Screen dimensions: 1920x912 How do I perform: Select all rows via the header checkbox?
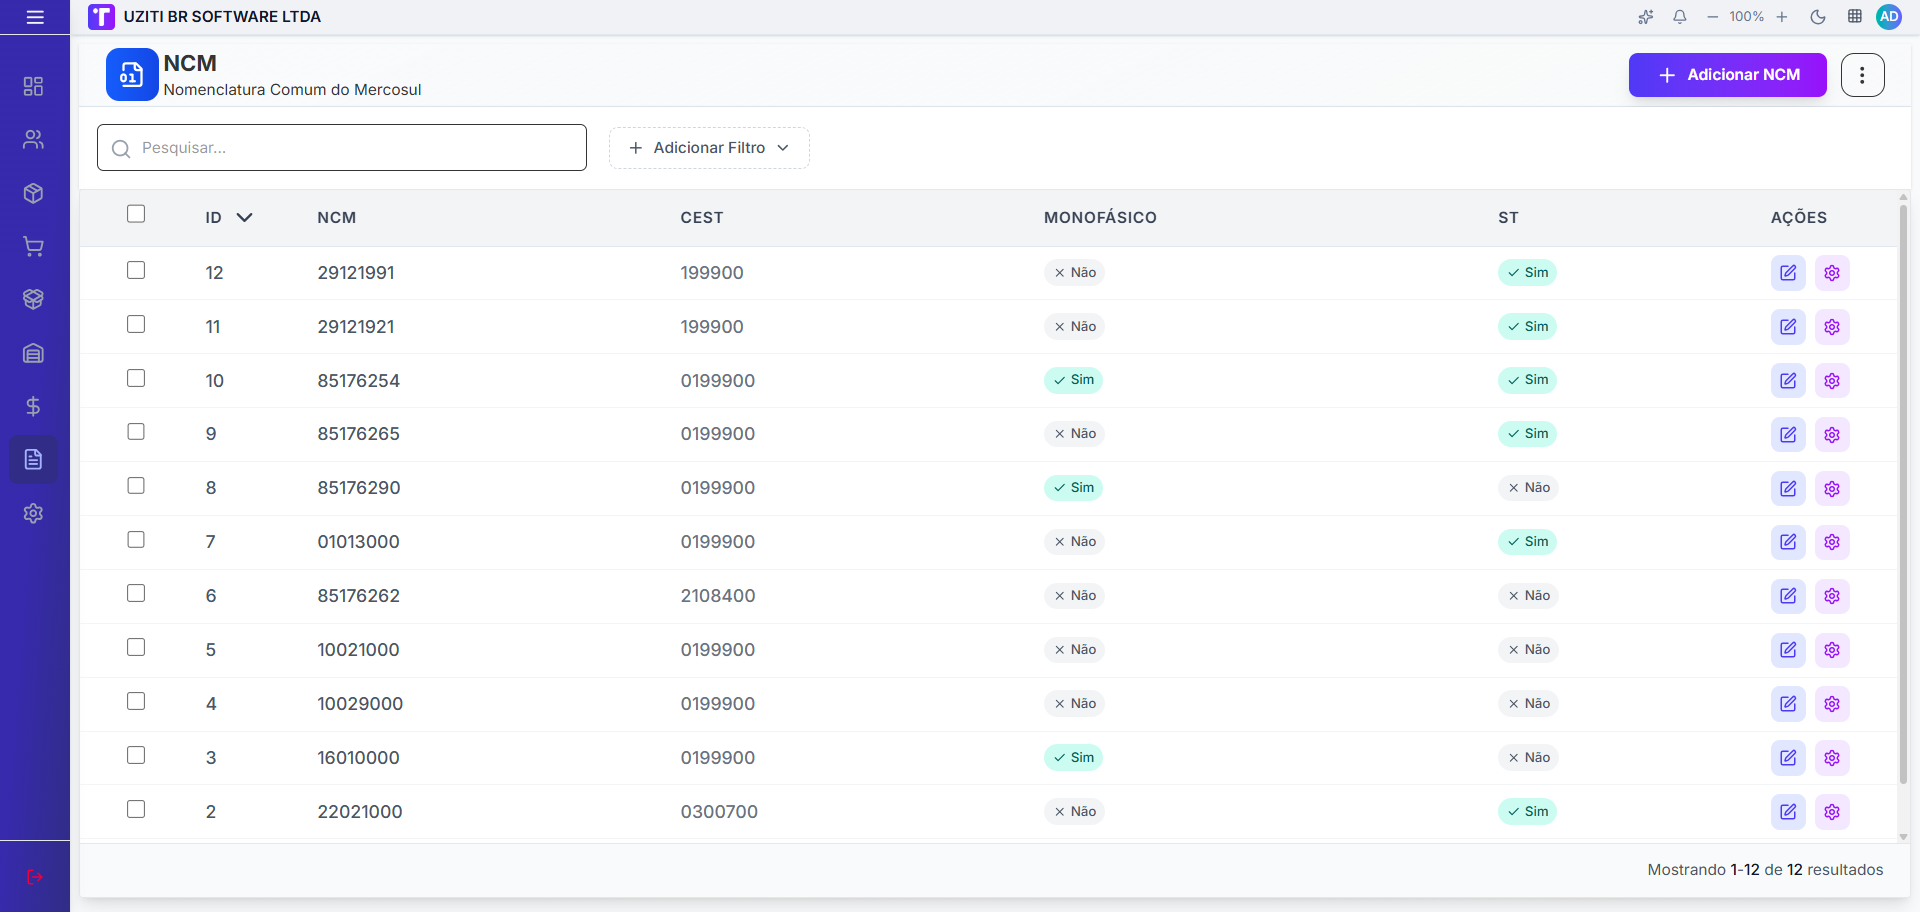(136, 214)
